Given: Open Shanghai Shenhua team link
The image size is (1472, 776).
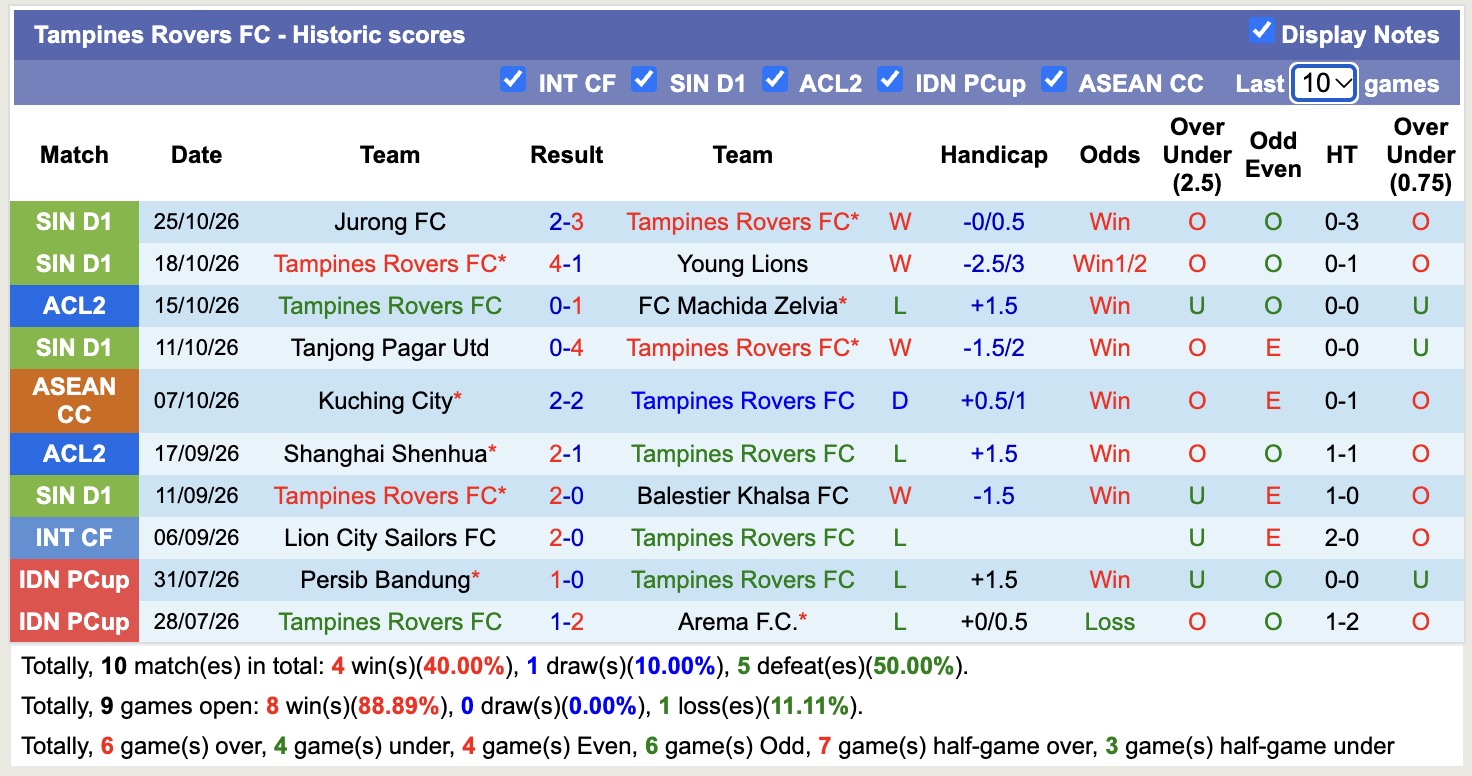Looking at the screenshot, I should point(386,454).
